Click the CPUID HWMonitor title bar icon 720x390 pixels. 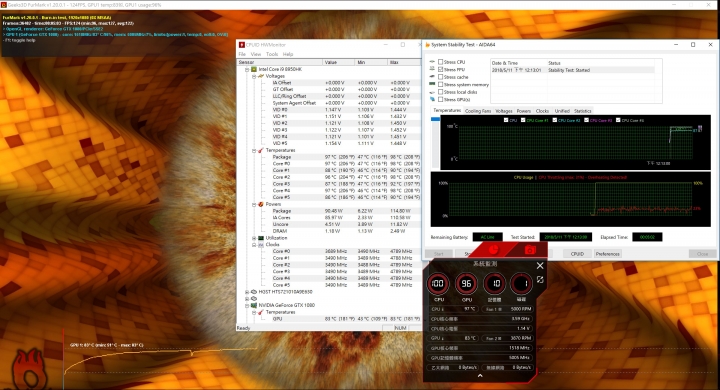[x=242, y=45]
